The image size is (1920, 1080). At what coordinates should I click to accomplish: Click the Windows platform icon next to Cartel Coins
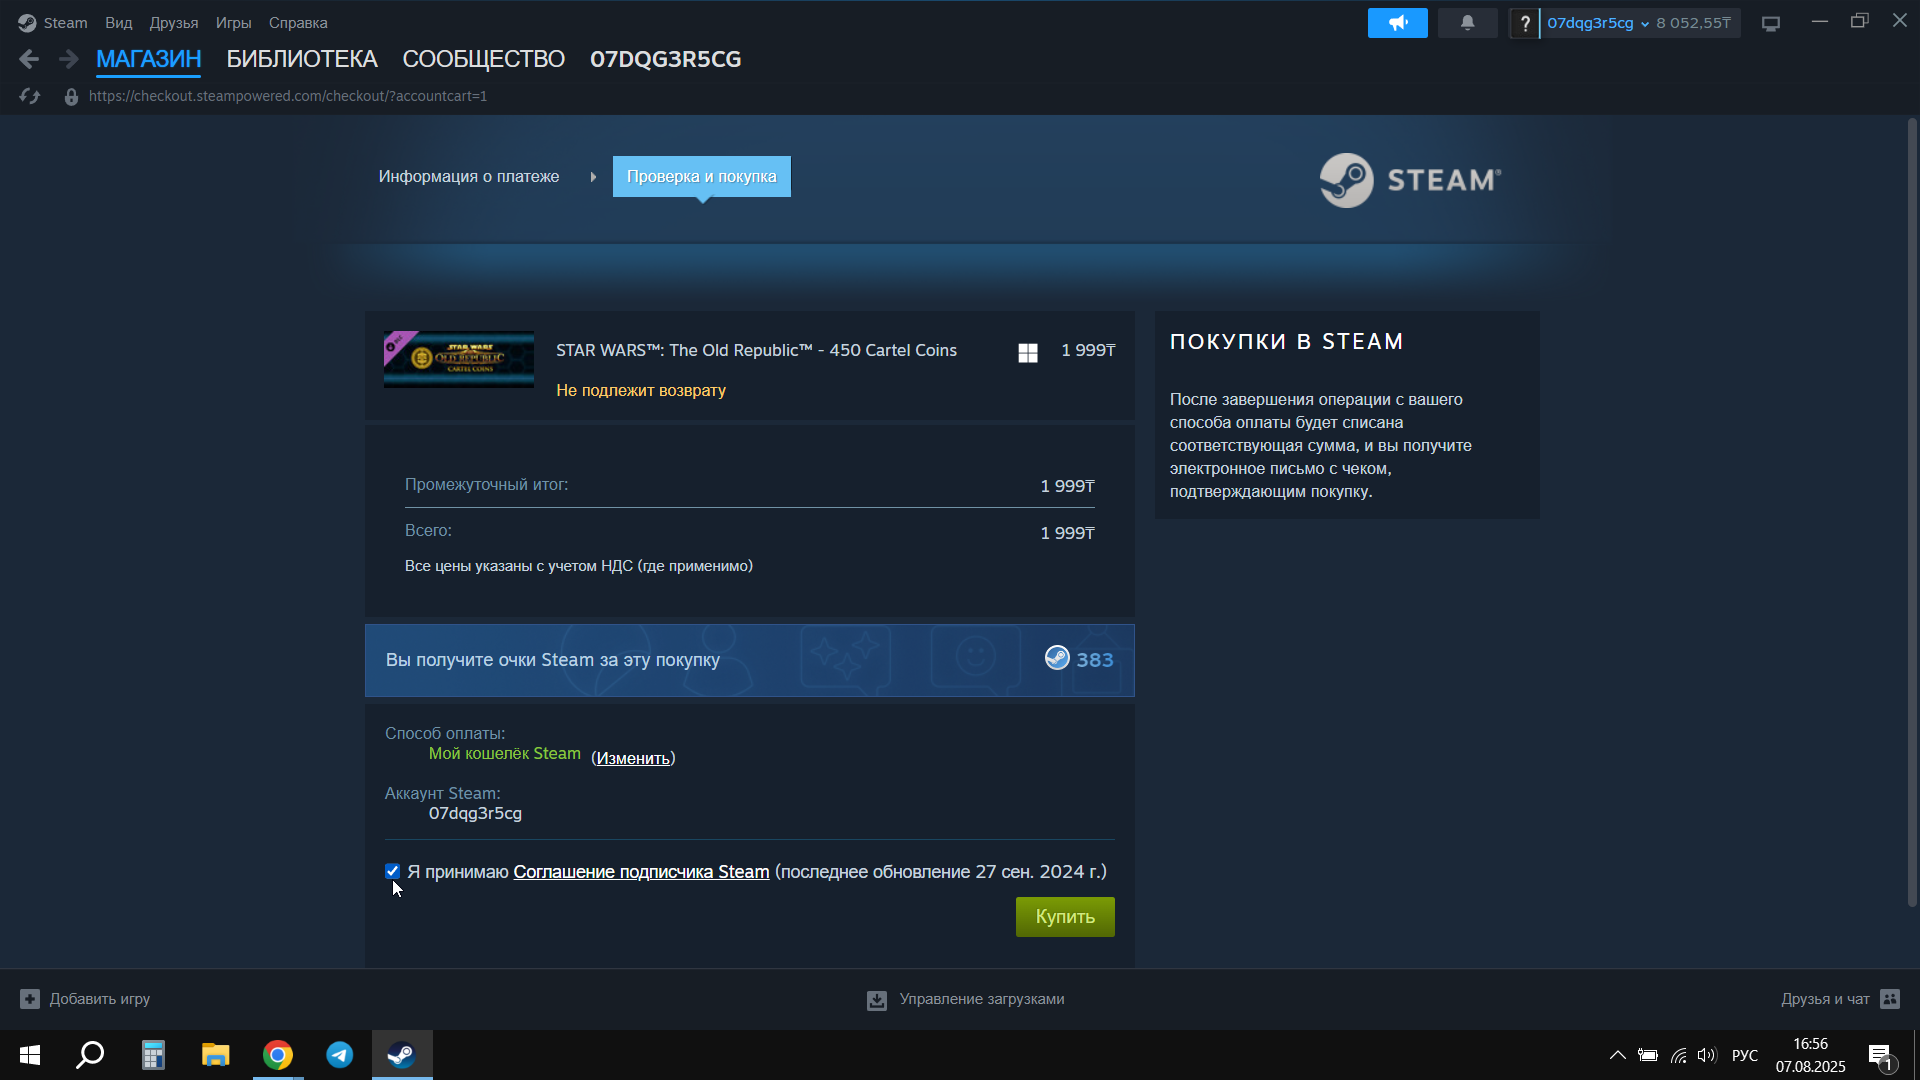pos(1028,353)
